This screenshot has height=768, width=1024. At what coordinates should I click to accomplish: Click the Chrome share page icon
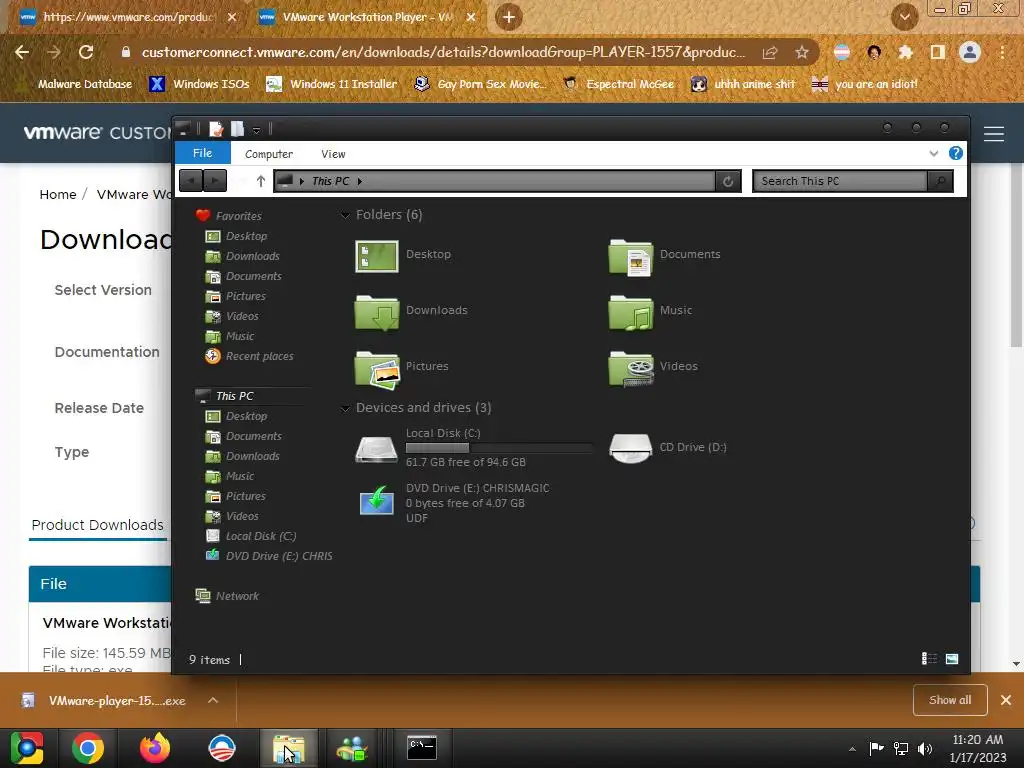point(770,52)
